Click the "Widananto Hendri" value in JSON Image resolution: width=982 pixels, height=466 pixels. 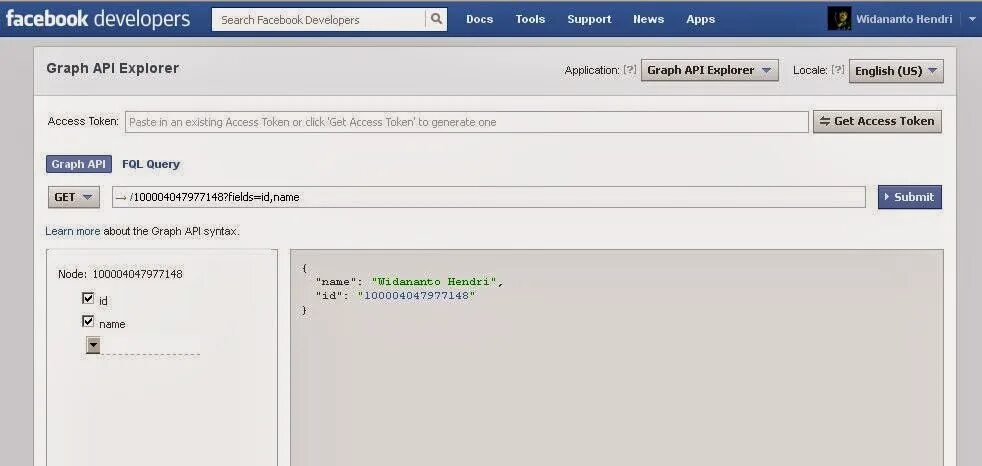coord(435,282)
